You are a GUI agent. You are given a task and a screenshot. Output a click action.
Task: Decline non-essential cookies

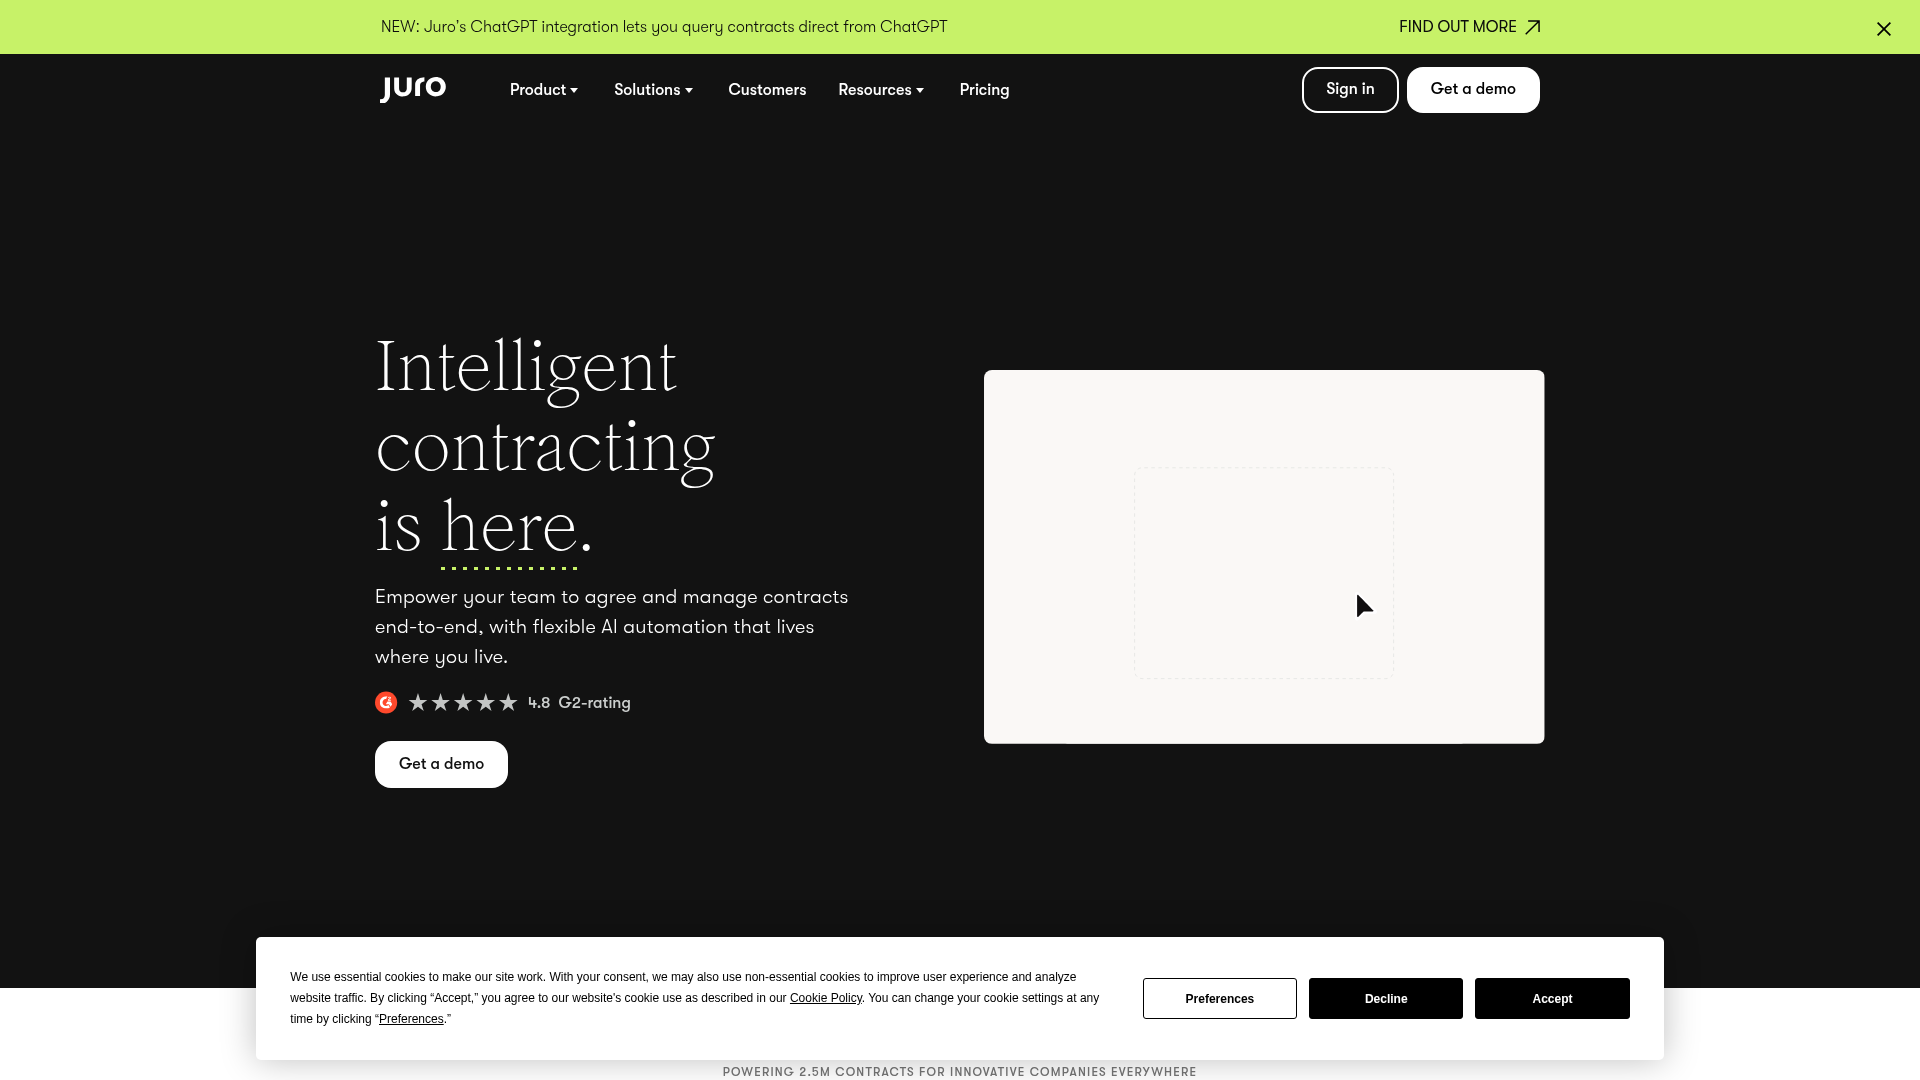[x=1385, y=998]
